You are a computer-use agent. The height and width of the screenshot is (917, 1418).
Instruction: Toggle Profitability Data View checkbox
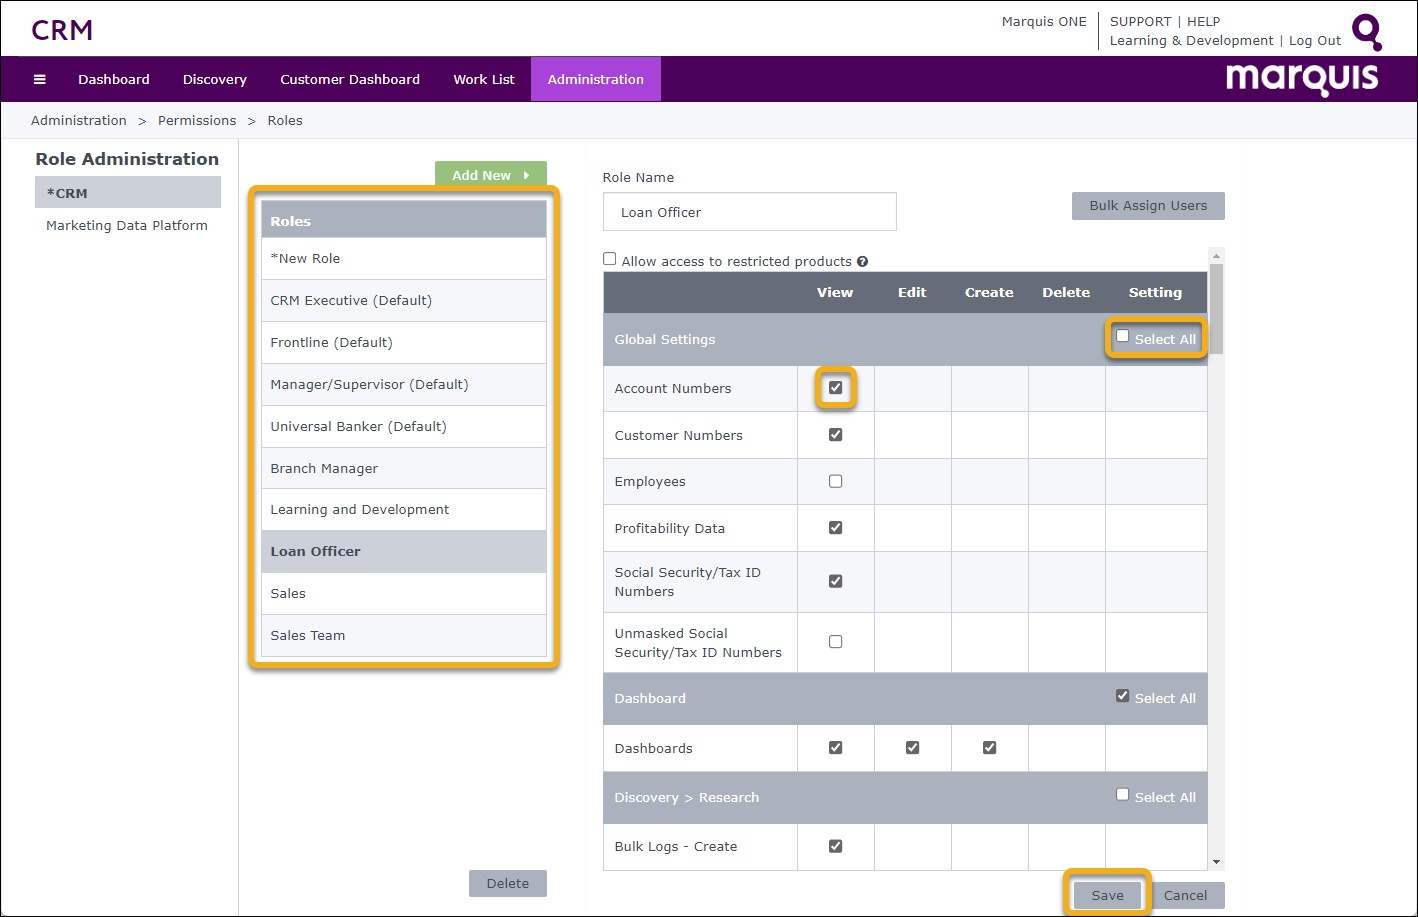836,527
